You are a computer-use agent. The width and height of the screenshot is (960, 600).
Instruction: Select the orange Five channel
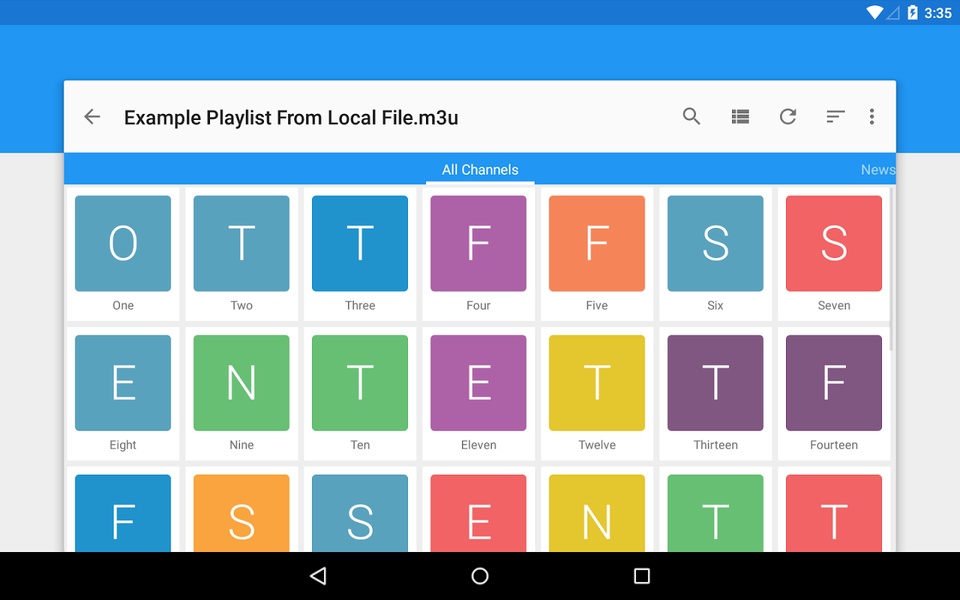(x=597, y=253)
